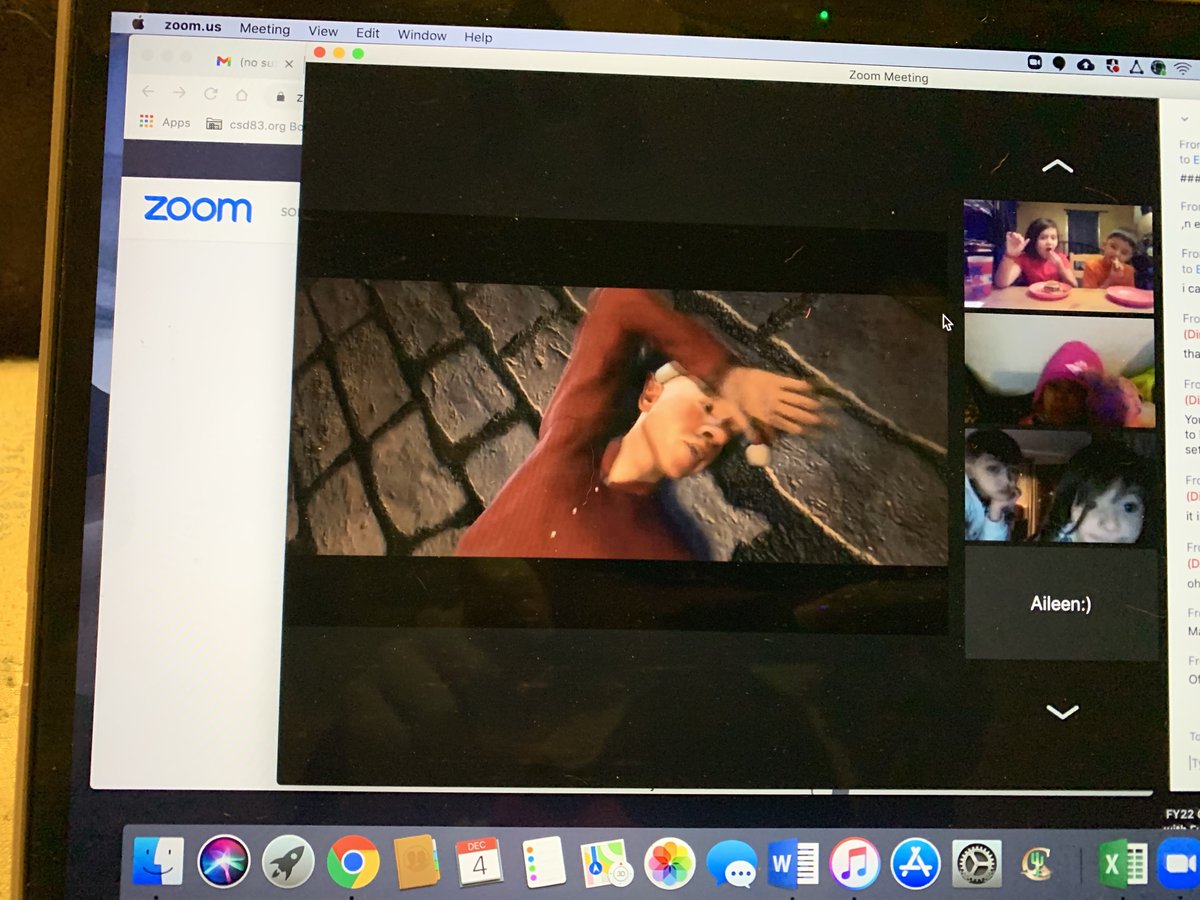
Task: Open the Edit menu
Action: (368, 33)
